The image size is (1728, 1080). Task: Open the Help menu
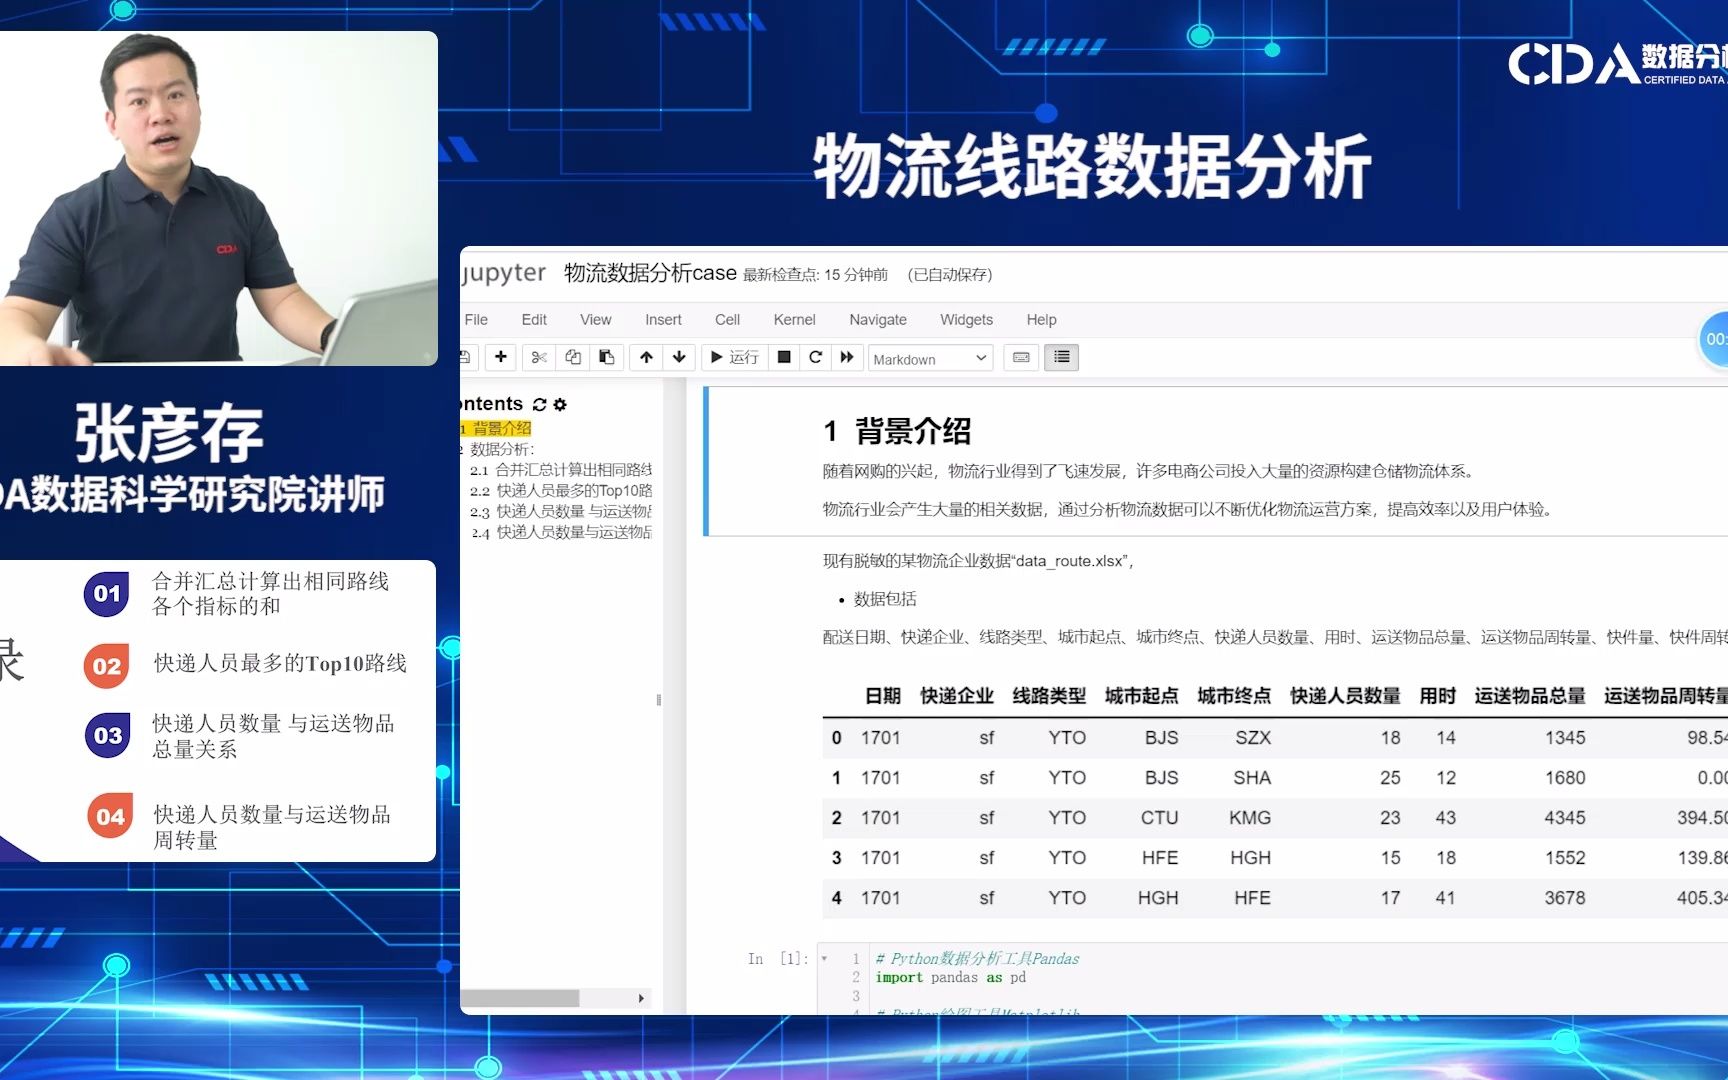tap(1041, 320)
